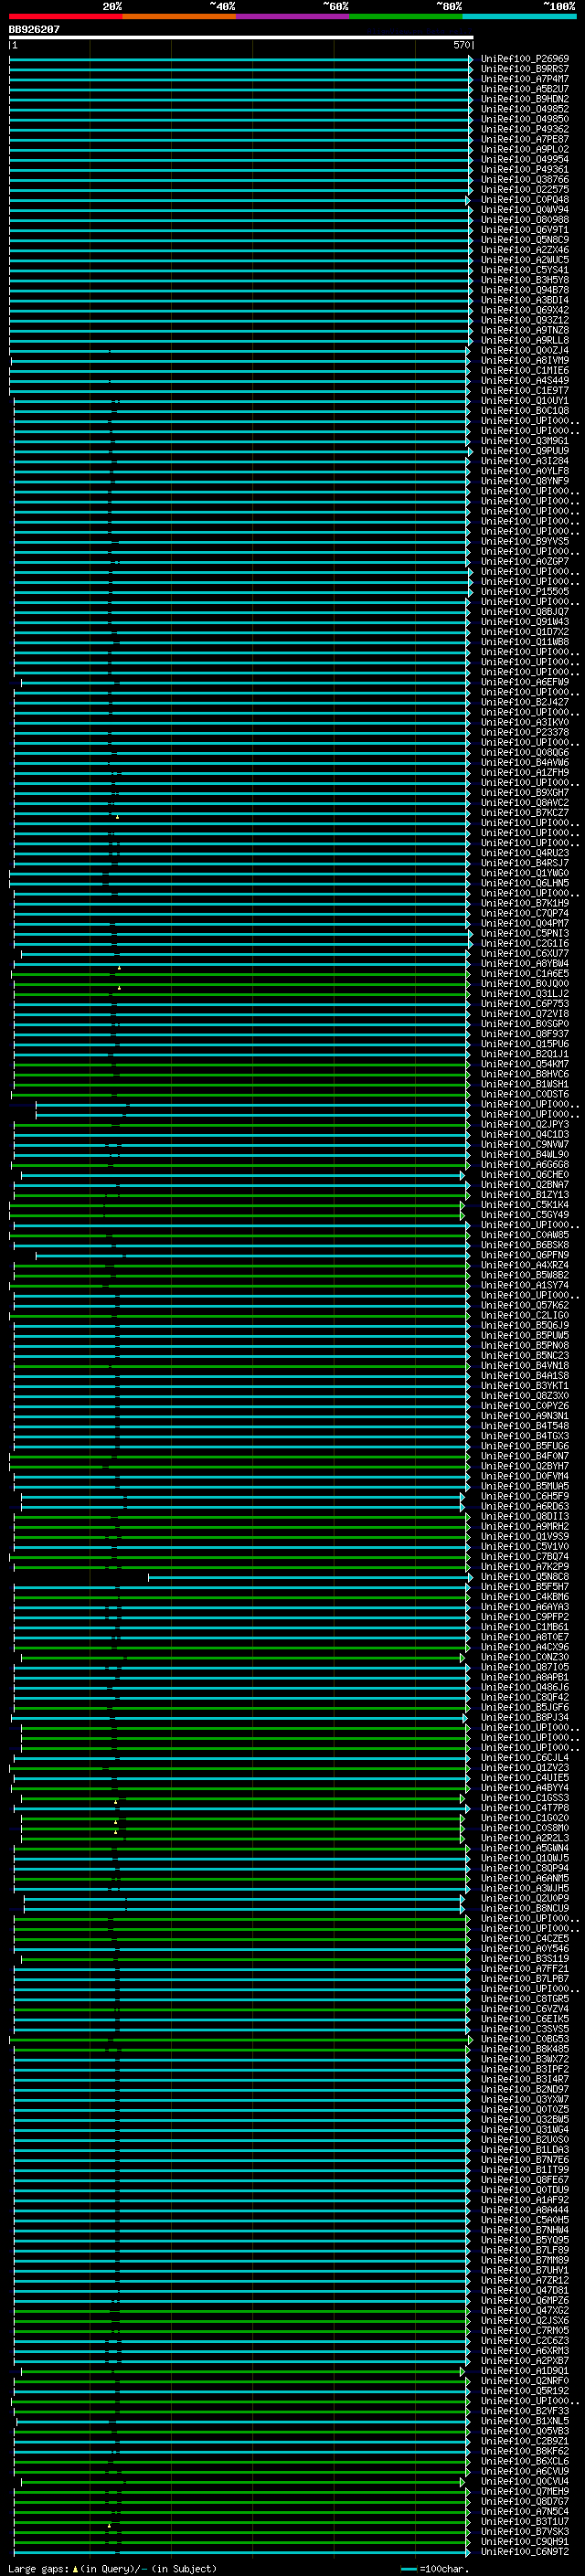Click the =100char. scale legend
This screenshot has width=585, height=2576.
[435, 2568]
